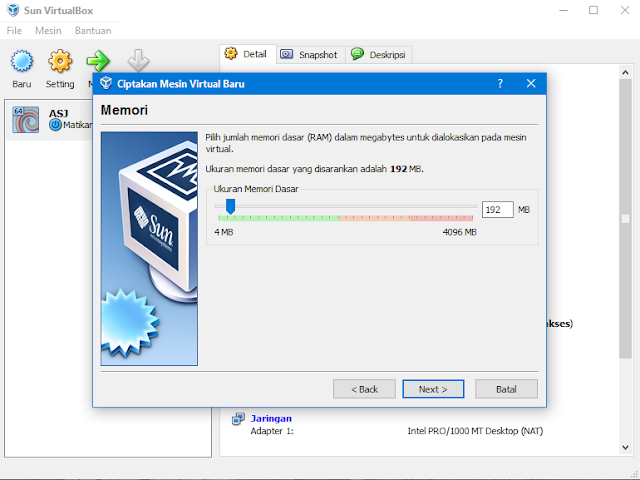
Task: Select the ASJ virtual machine icon
Action: pyautogui.click(x=25, y=120)
